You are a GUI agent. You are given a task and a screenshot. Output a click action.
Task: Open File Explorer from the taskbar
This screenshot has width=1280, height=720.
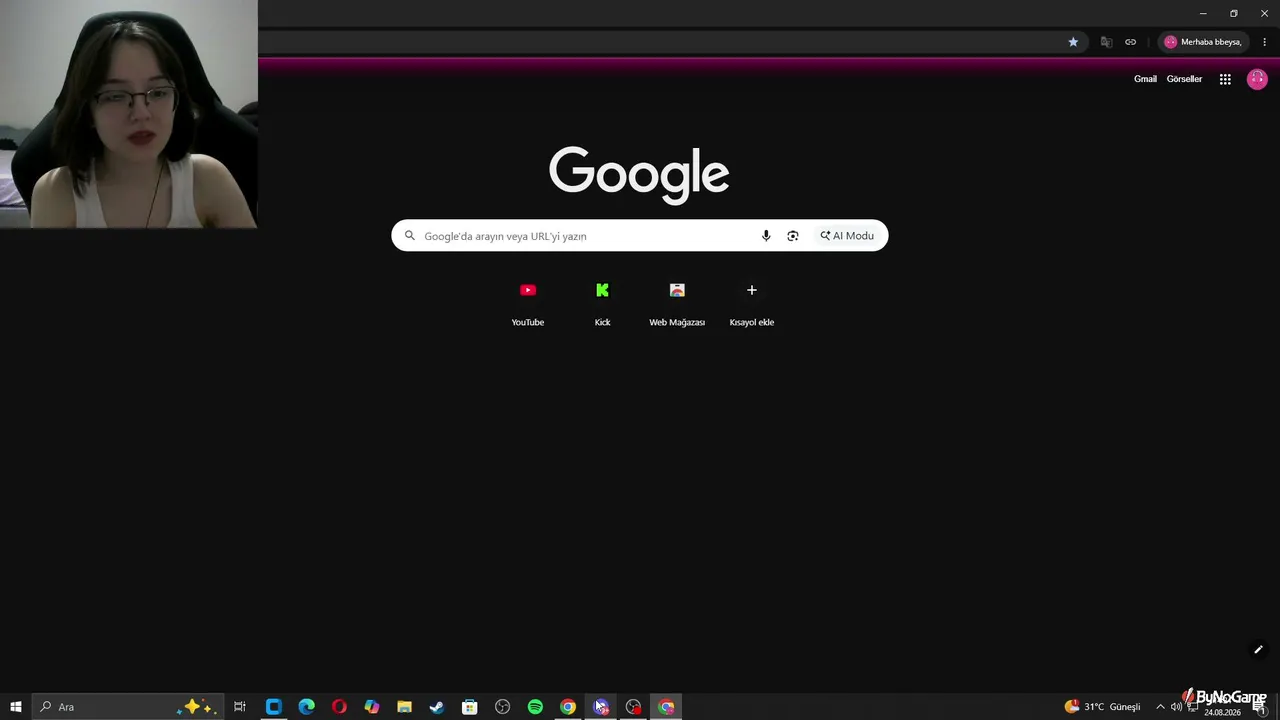tap(404, 707)
